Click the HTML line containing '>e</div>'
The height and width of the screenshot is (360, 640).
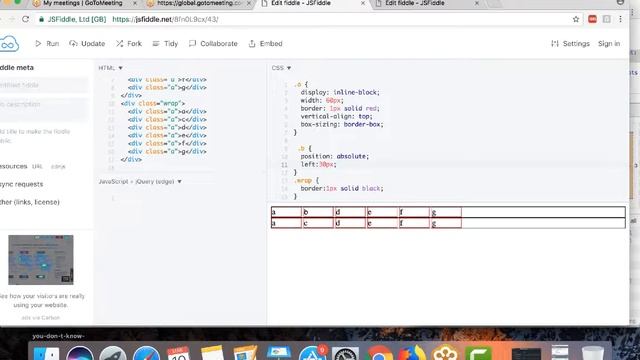(167, 135)
